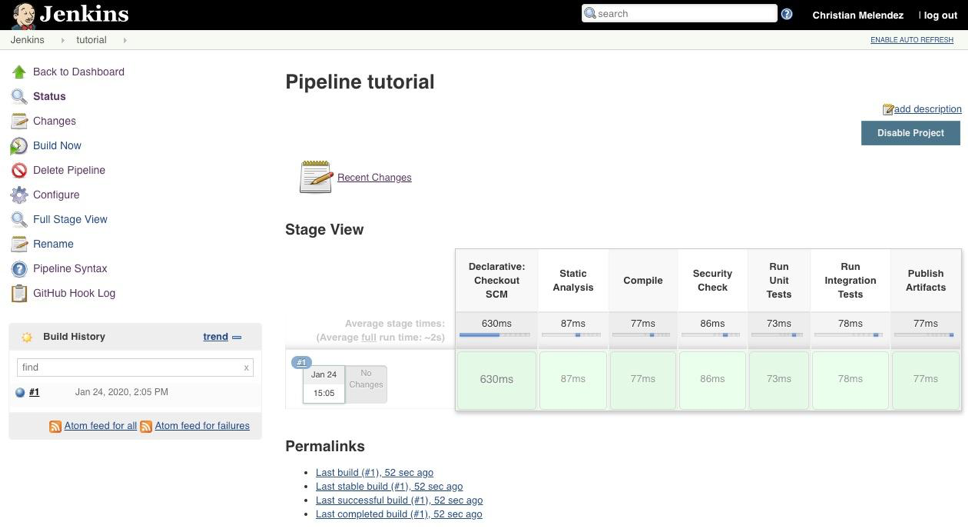Open the Recent Changes link
The width and height of the screenshot is (968, 527).
pos(374,178)
